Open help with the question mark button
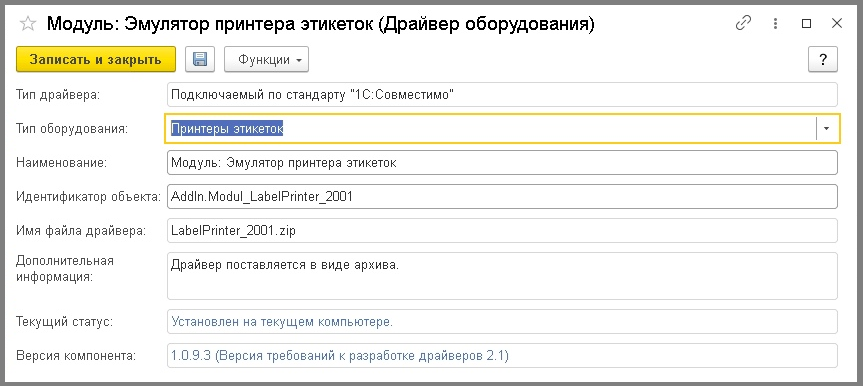Image resolution: width=863 pixels, height=386 pixels. pyautogui.click(x=823, y=59)
